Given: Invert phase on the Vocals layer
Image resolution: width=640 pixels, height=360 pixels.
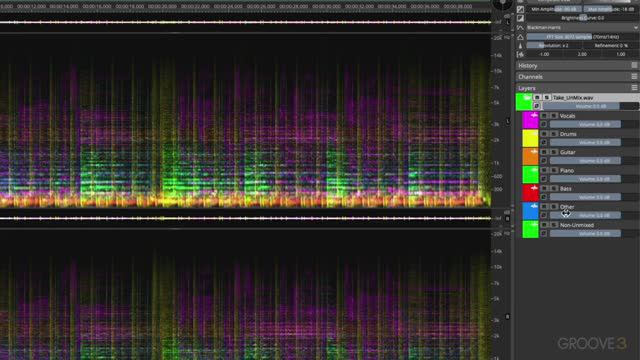Looking at the screenshot, I should tap(544, 124).
